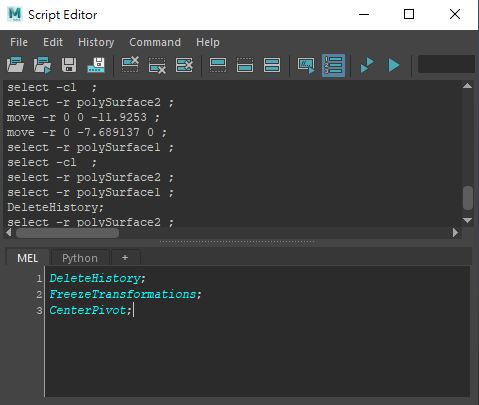
Task: Click the Execute All double-arrow icon
Action: pos(367,65)
